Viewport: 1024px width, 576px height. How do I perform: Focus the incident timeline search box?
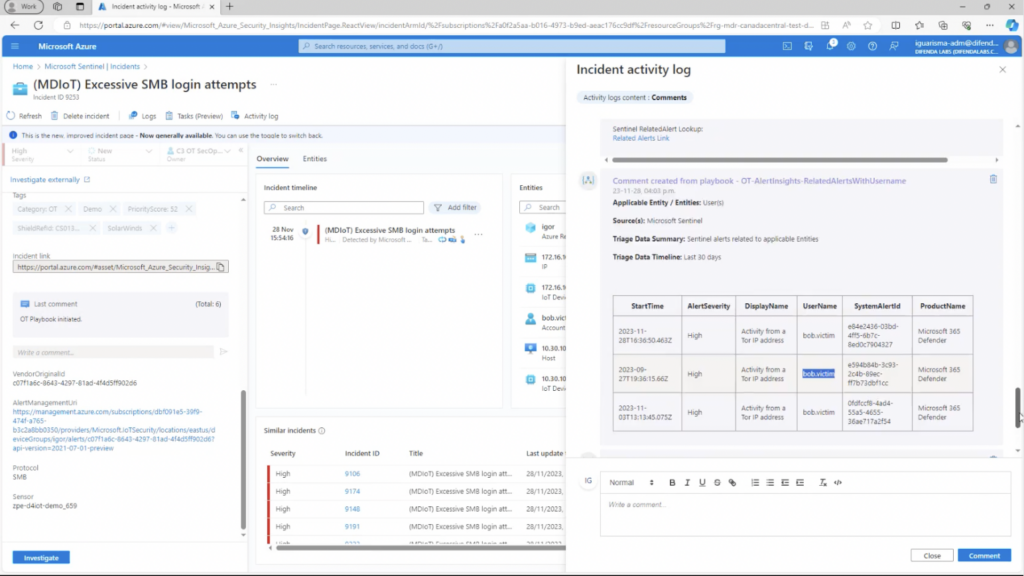pyautogui.click(x=344, y=208)
